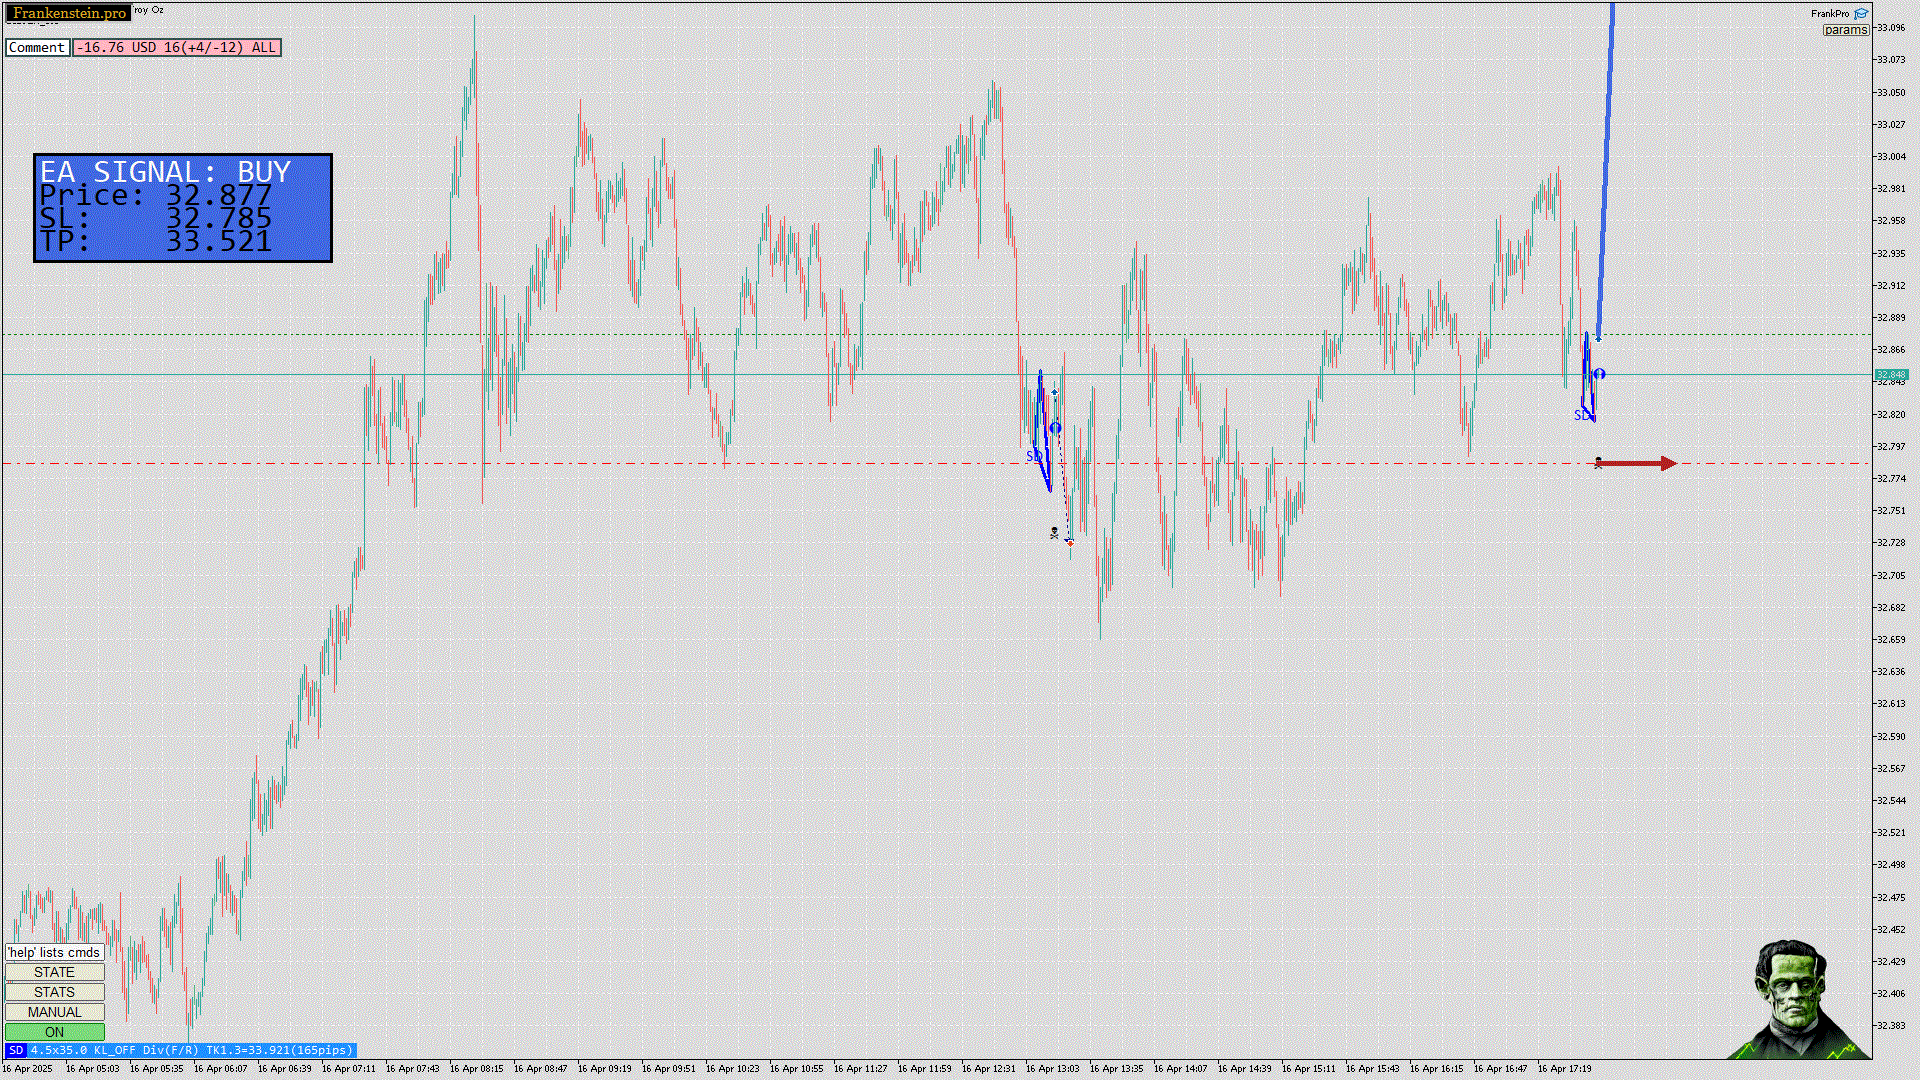Toggle the green ON button

55,1032
